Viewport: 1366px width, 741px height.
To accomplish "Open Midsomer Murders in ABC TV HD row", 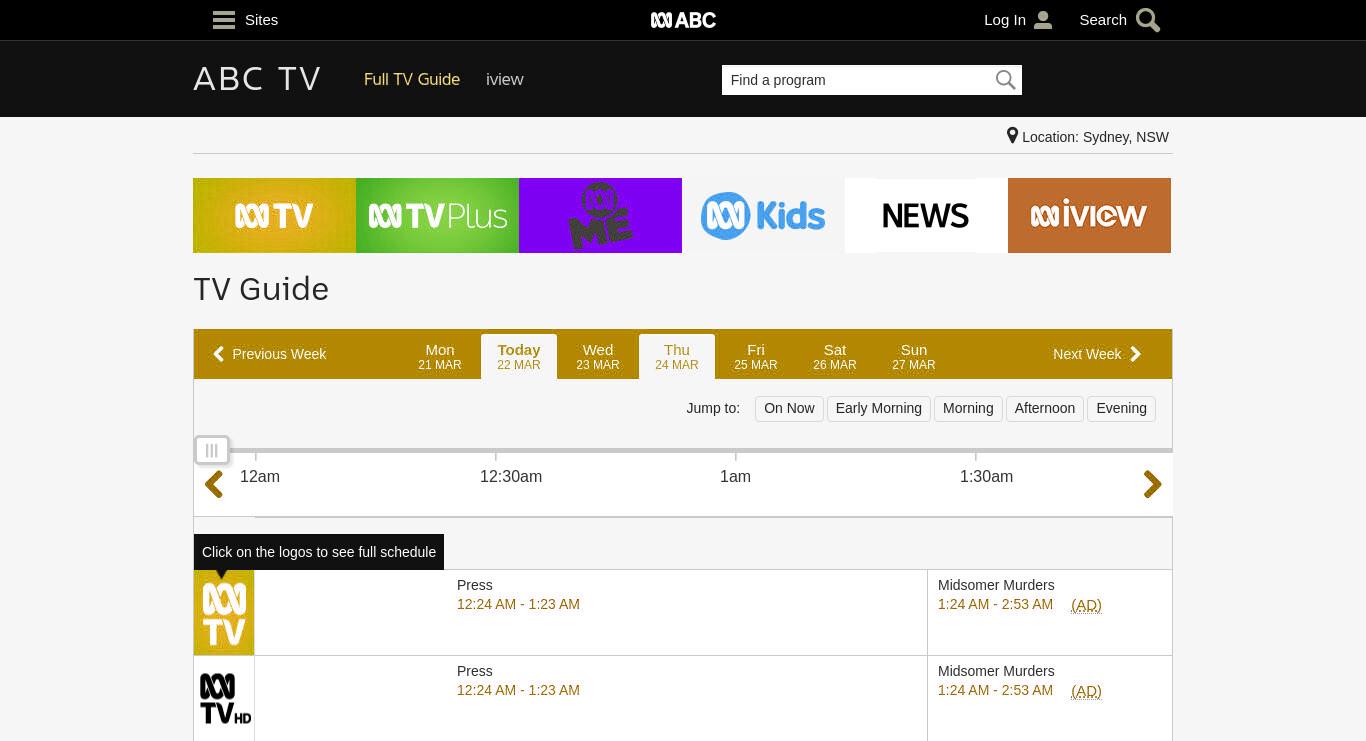I will 996,671.
